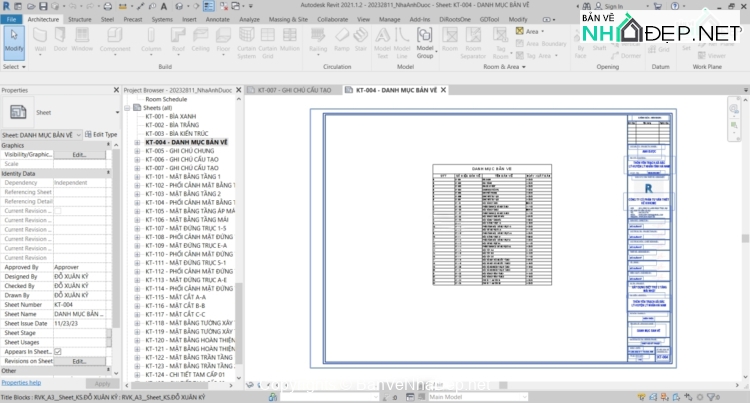
Task: Select the Modify tool in the ribbon
Action: pos(14,41)
